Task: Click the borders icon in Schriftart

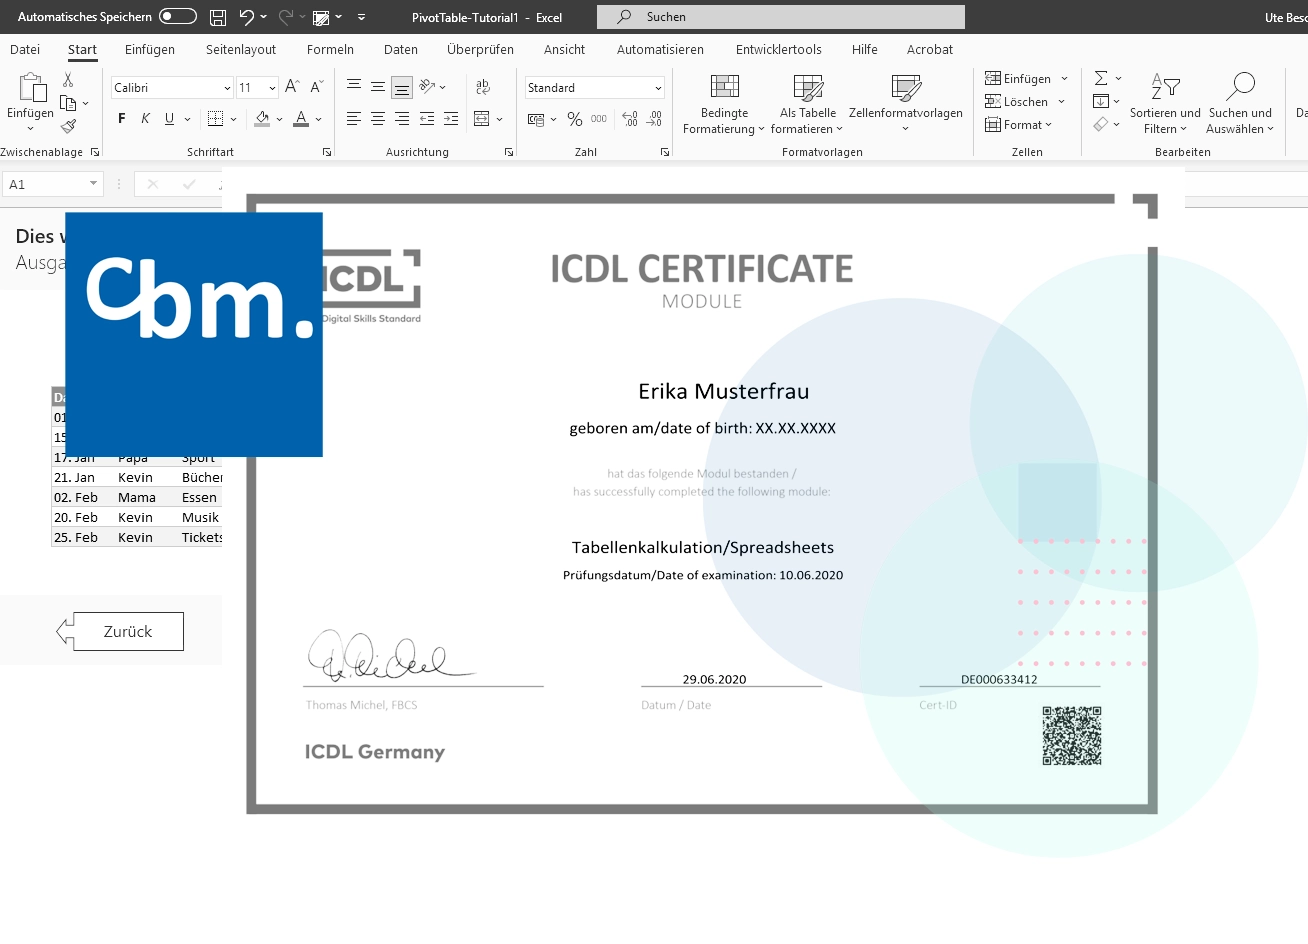Action: tap(215, 119)
